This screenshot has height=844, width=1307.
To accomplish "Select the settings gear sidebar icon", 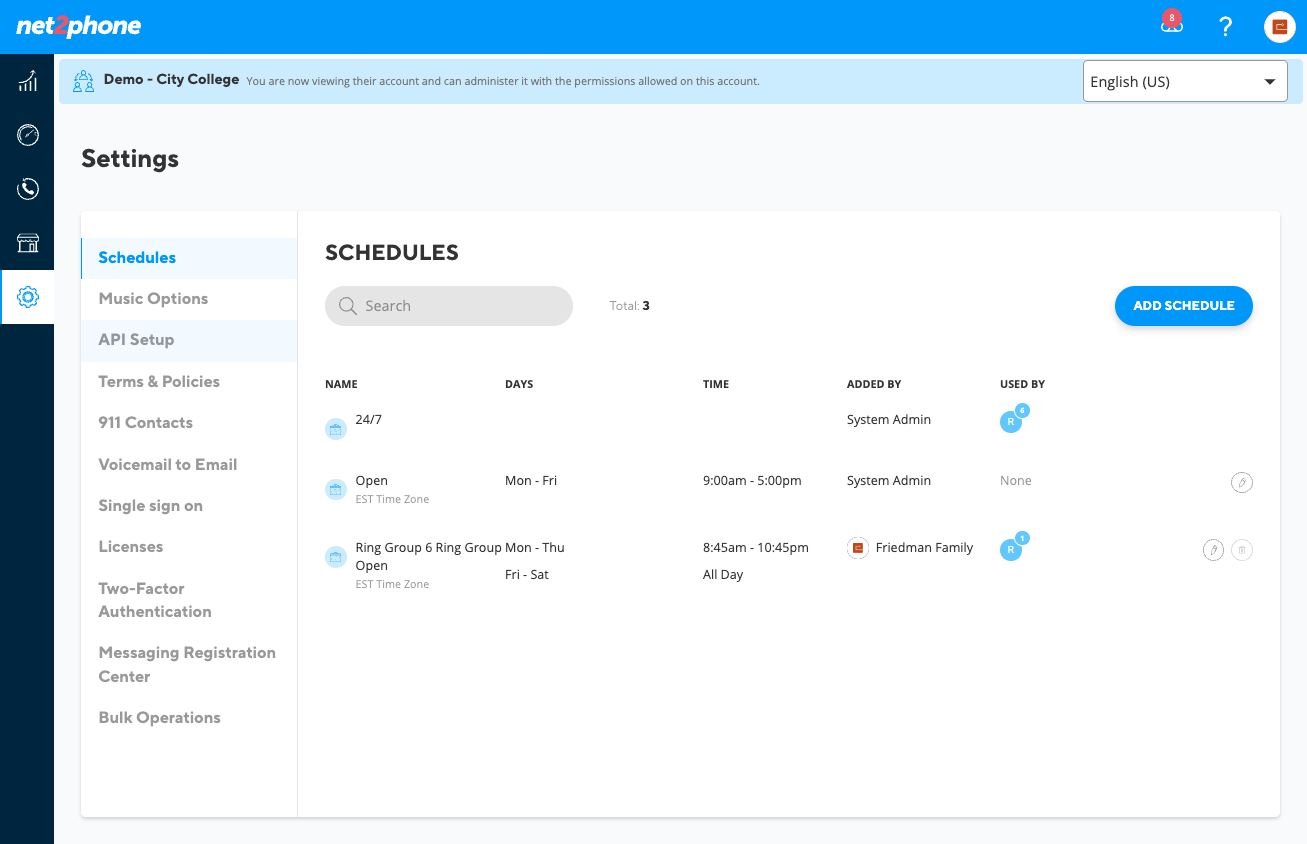I will pyautogui.click(x=28, y=297).
